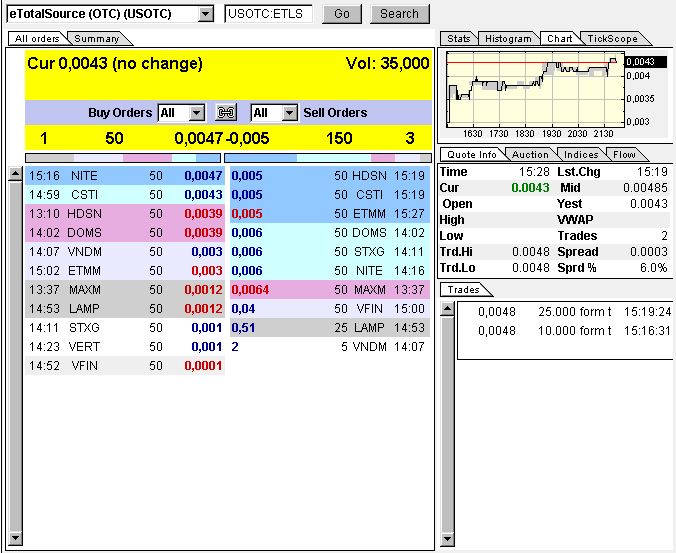Click order book scrollbar up arrow
This screenshot has height=553, width=676.
pyautogui.click(x=16, y=174)
